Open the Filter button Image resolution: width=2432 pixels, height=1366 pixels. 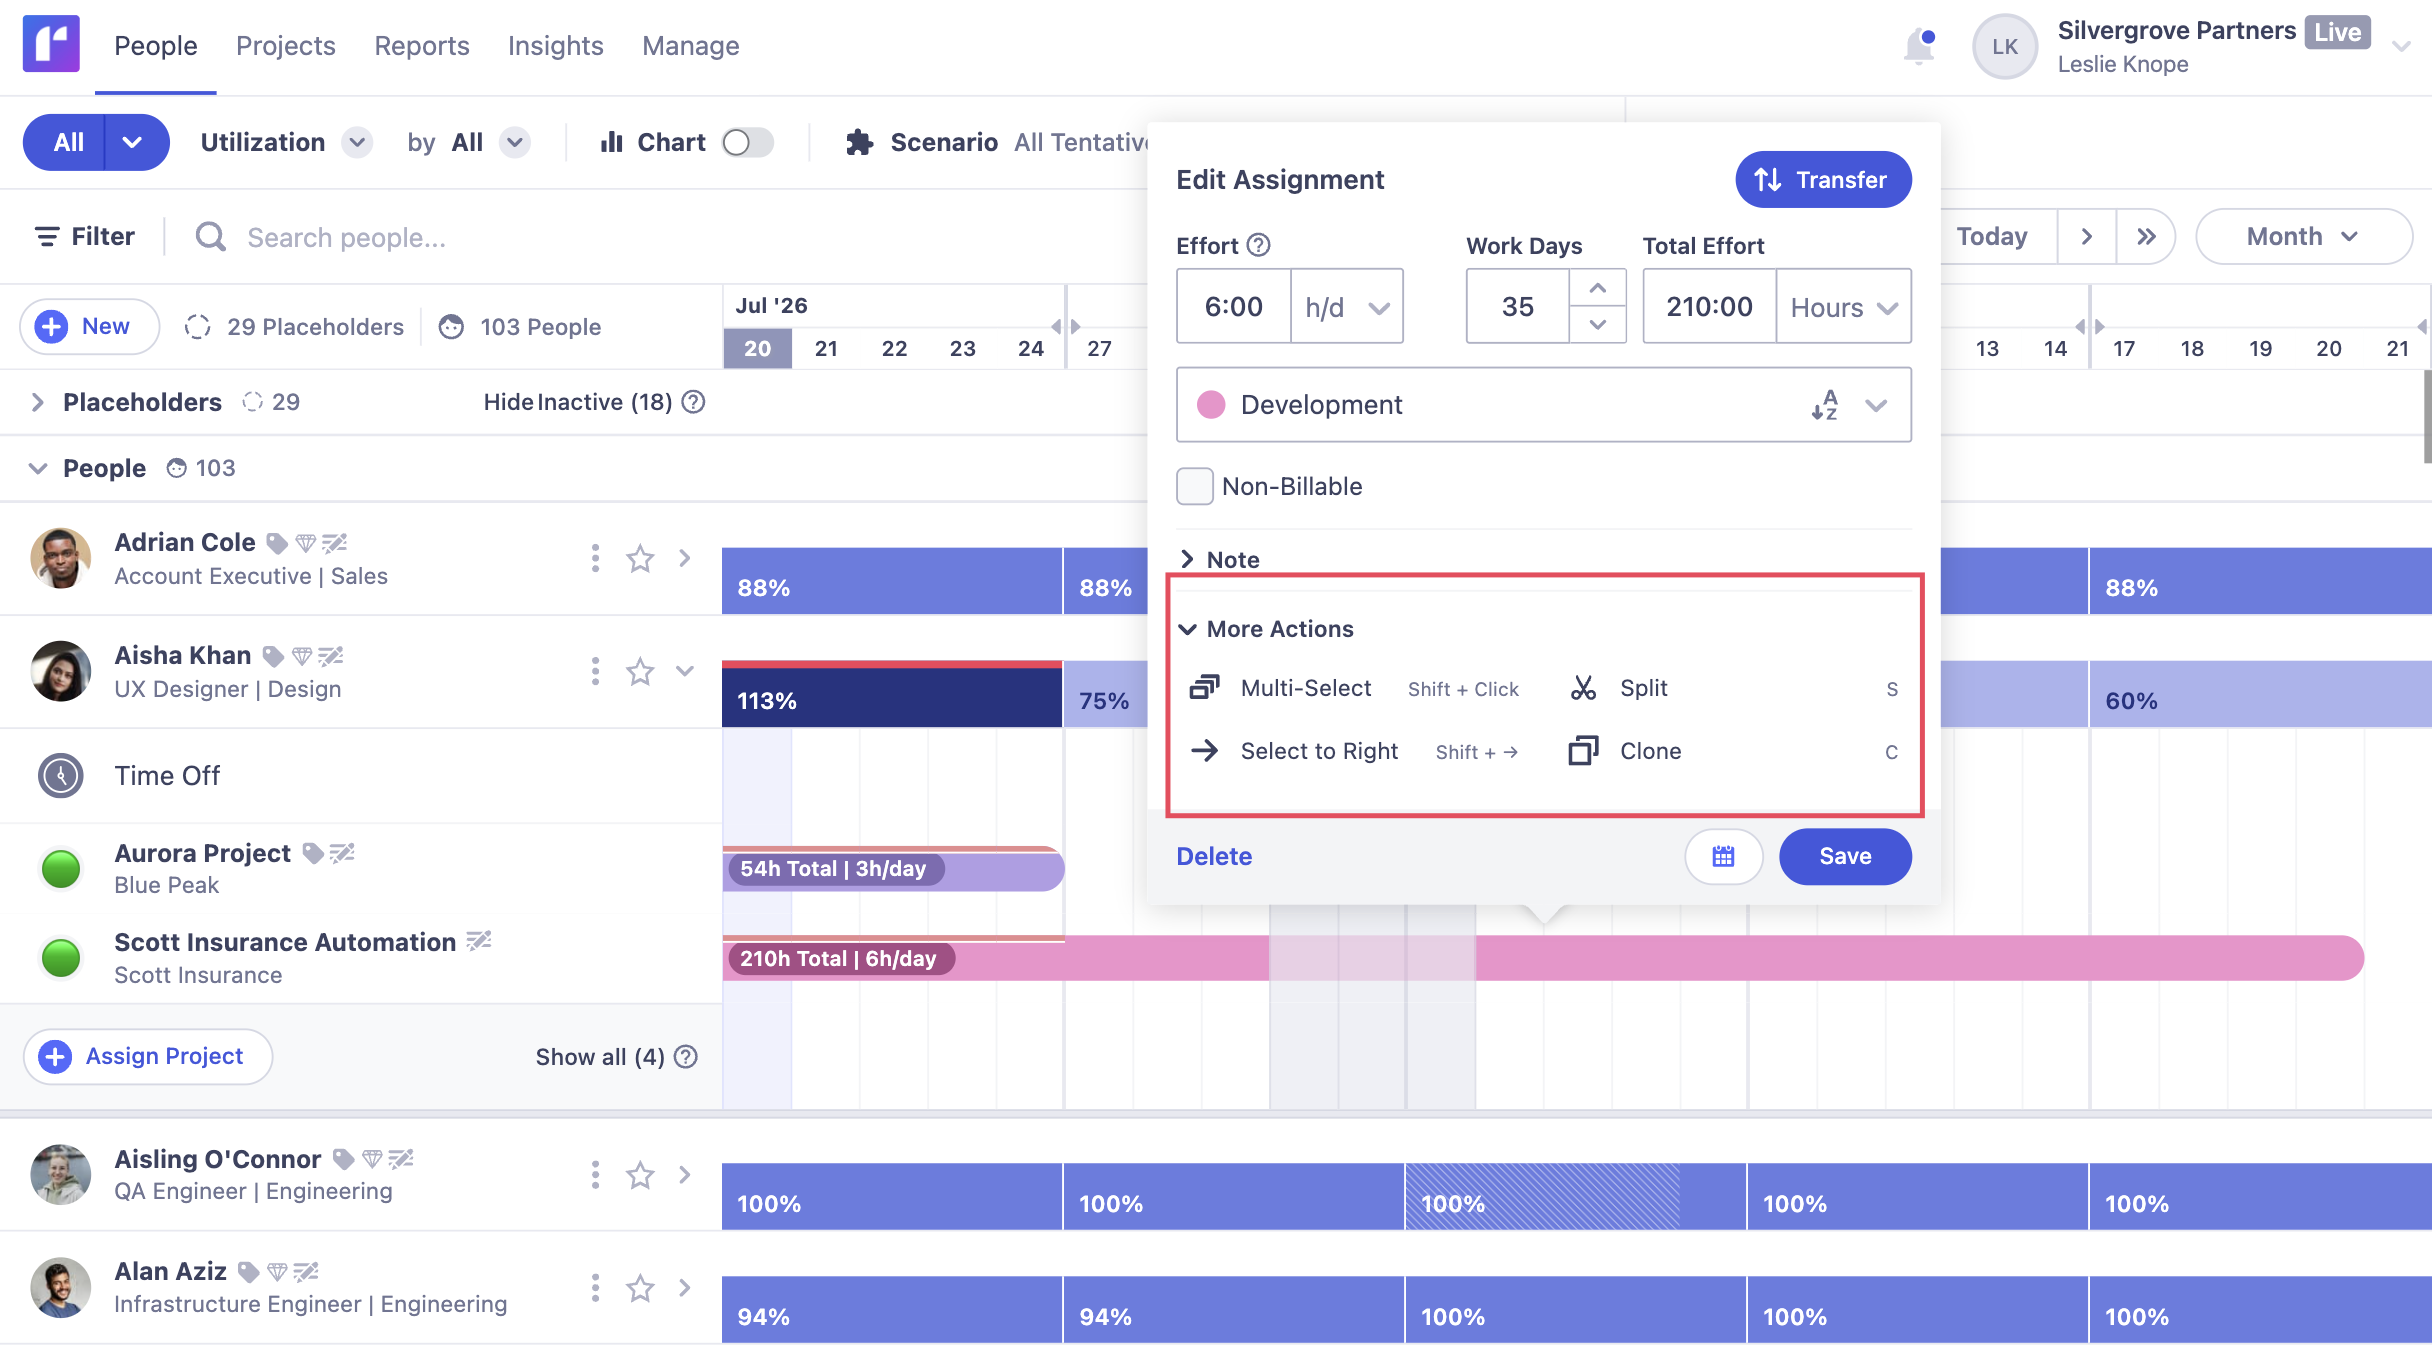coord(84,237)
